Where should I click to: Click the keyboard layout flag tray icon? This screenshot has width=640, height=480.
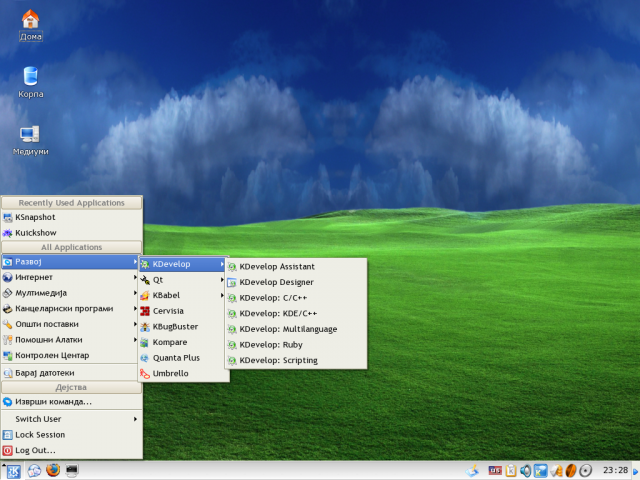pos(495,471)
